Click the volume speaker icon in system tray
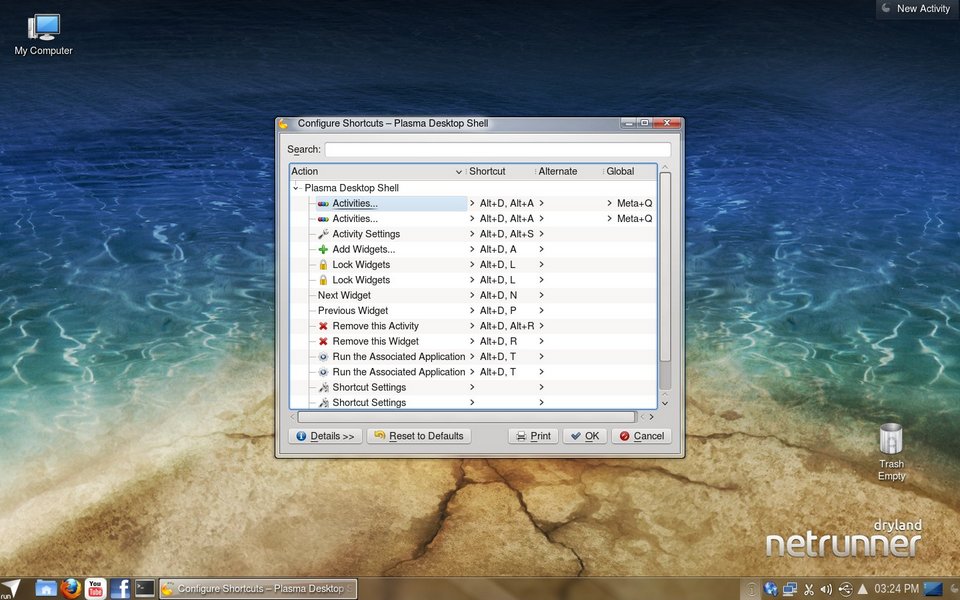The width and height of the screenshot is (960, 600). click(x=827, y=588)
